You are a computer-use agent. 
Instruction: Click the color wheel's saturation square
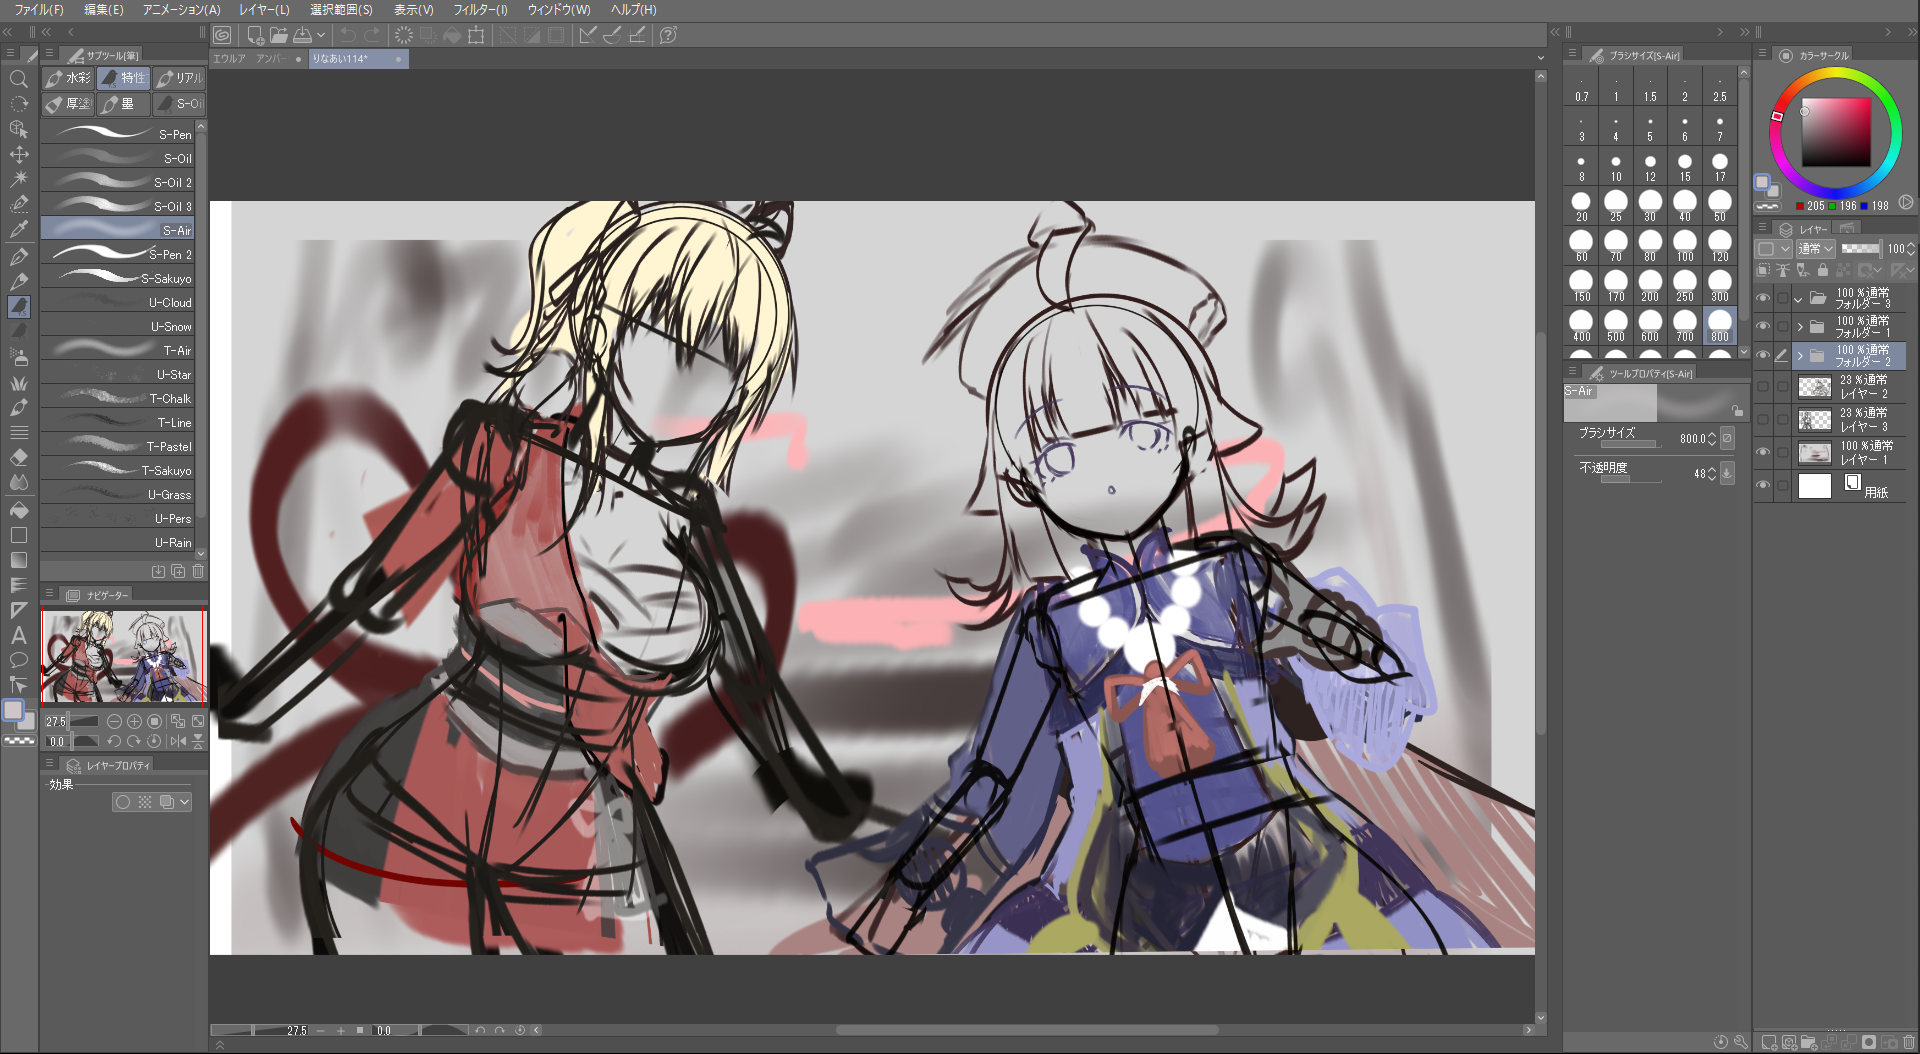1836,132
